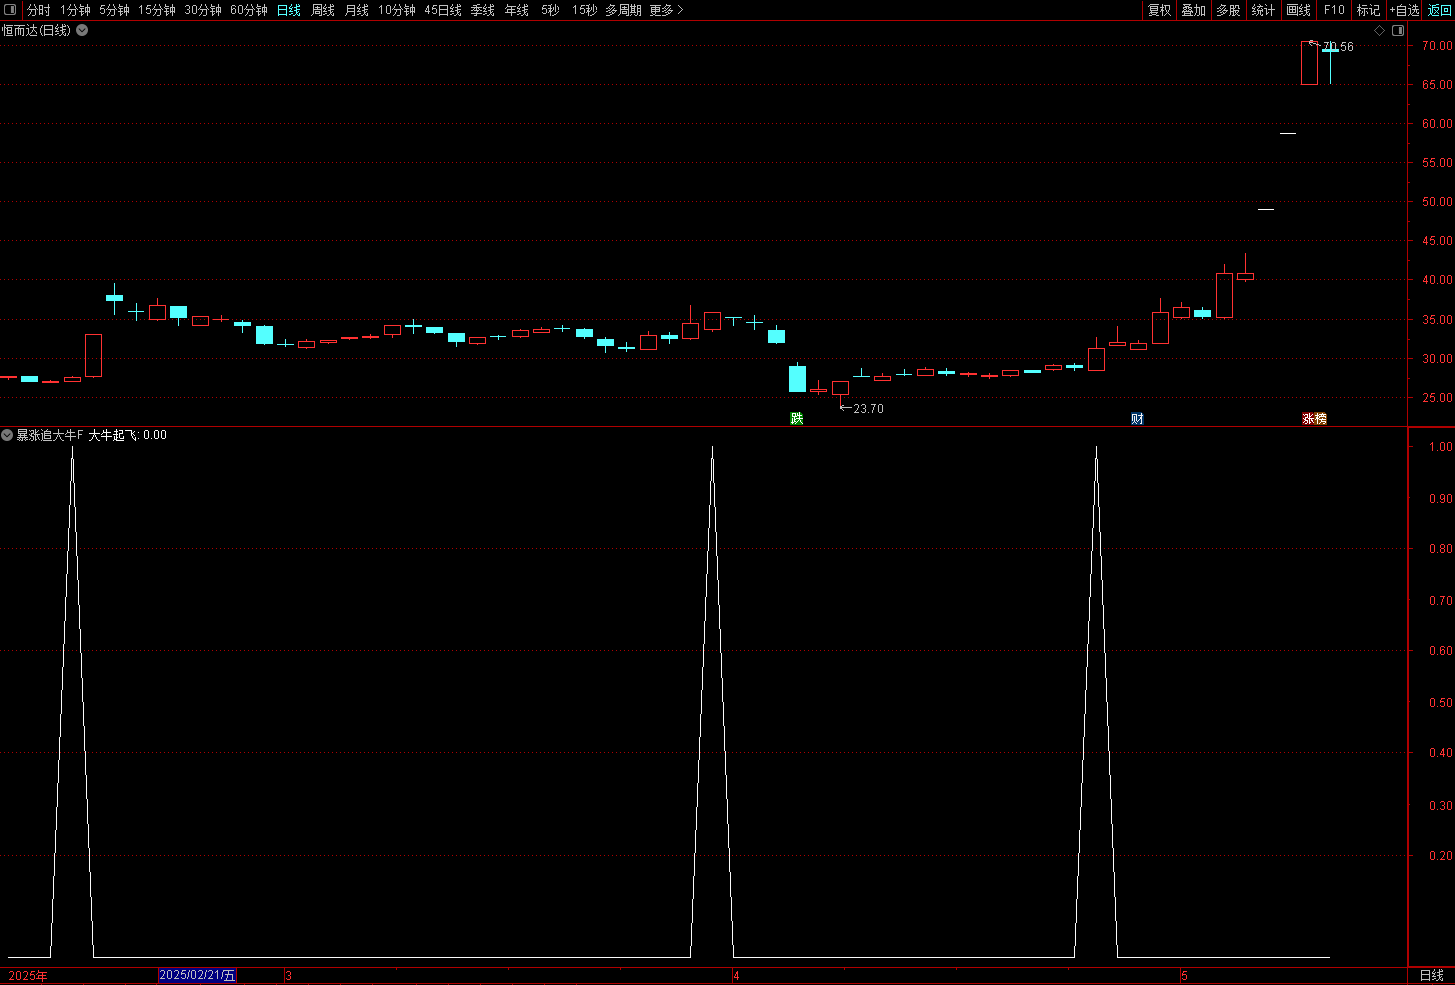This screenshot has width=1455, height=985.
Task: Click the 23.70 low price label
Action: (x=868, y=408)
